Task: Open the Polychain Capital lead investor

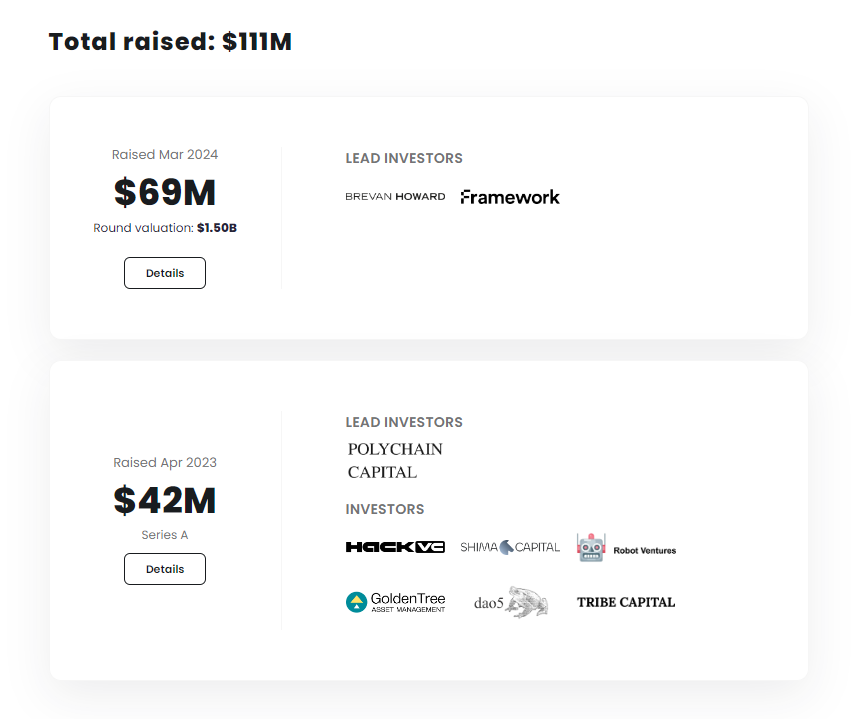Action: point(395,461)
